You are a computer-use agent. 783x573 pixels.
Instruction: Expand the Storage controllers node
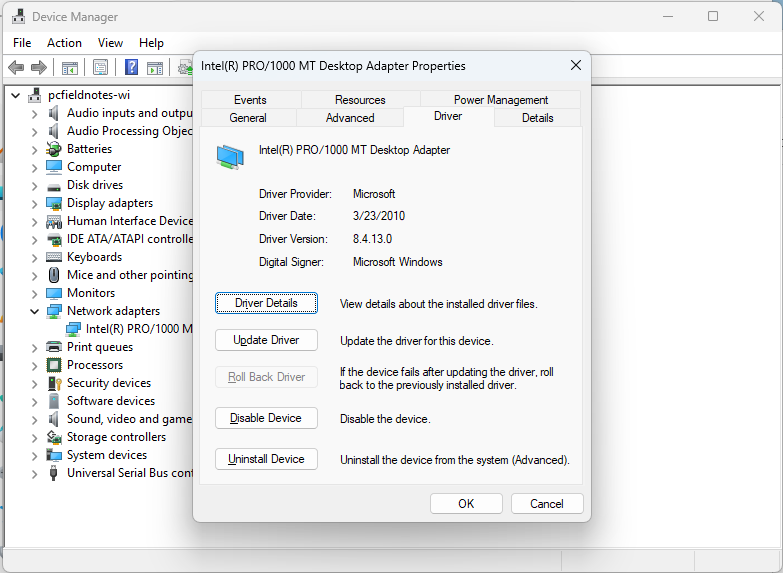[x=34, y=438]
